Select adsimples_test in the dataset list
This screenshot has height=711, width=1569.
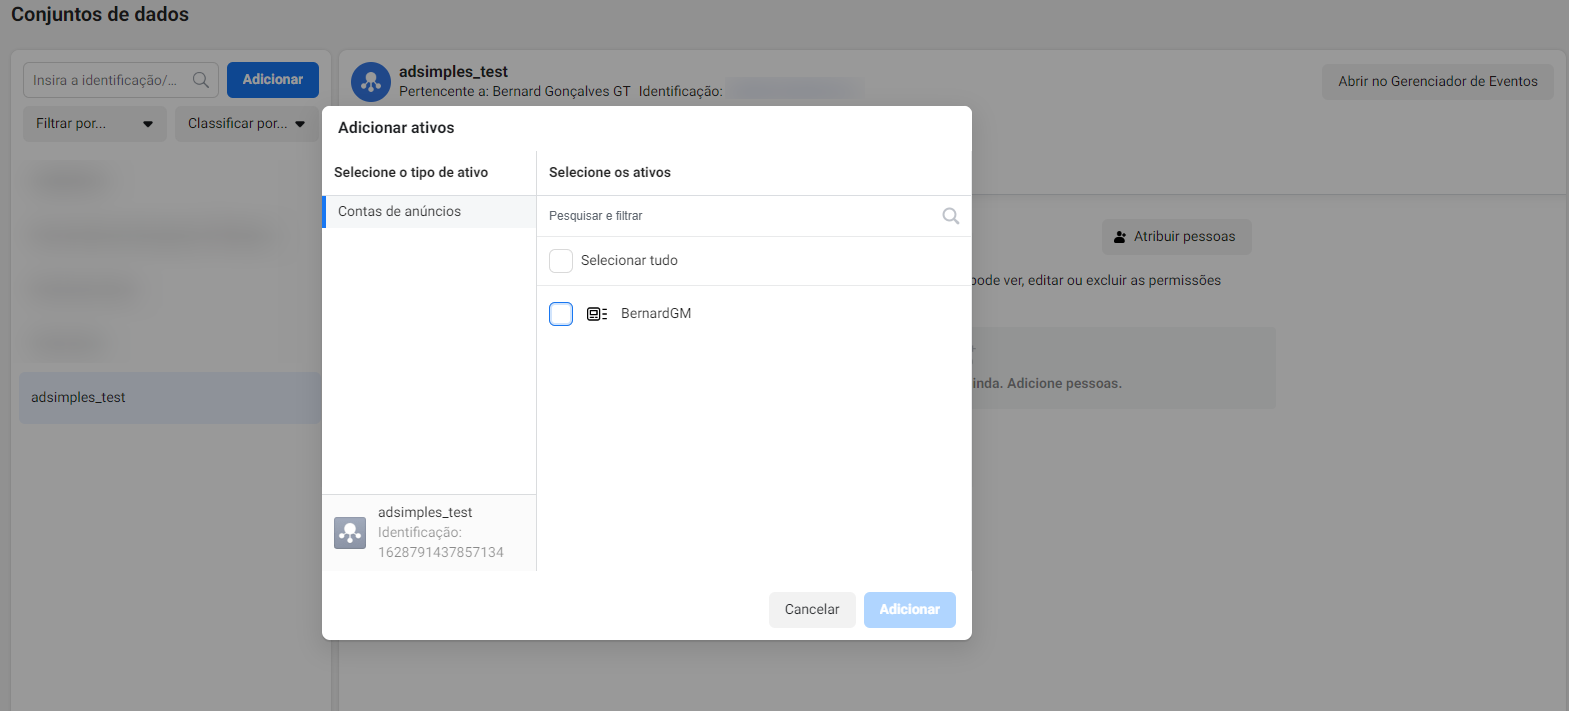(170, 398)
